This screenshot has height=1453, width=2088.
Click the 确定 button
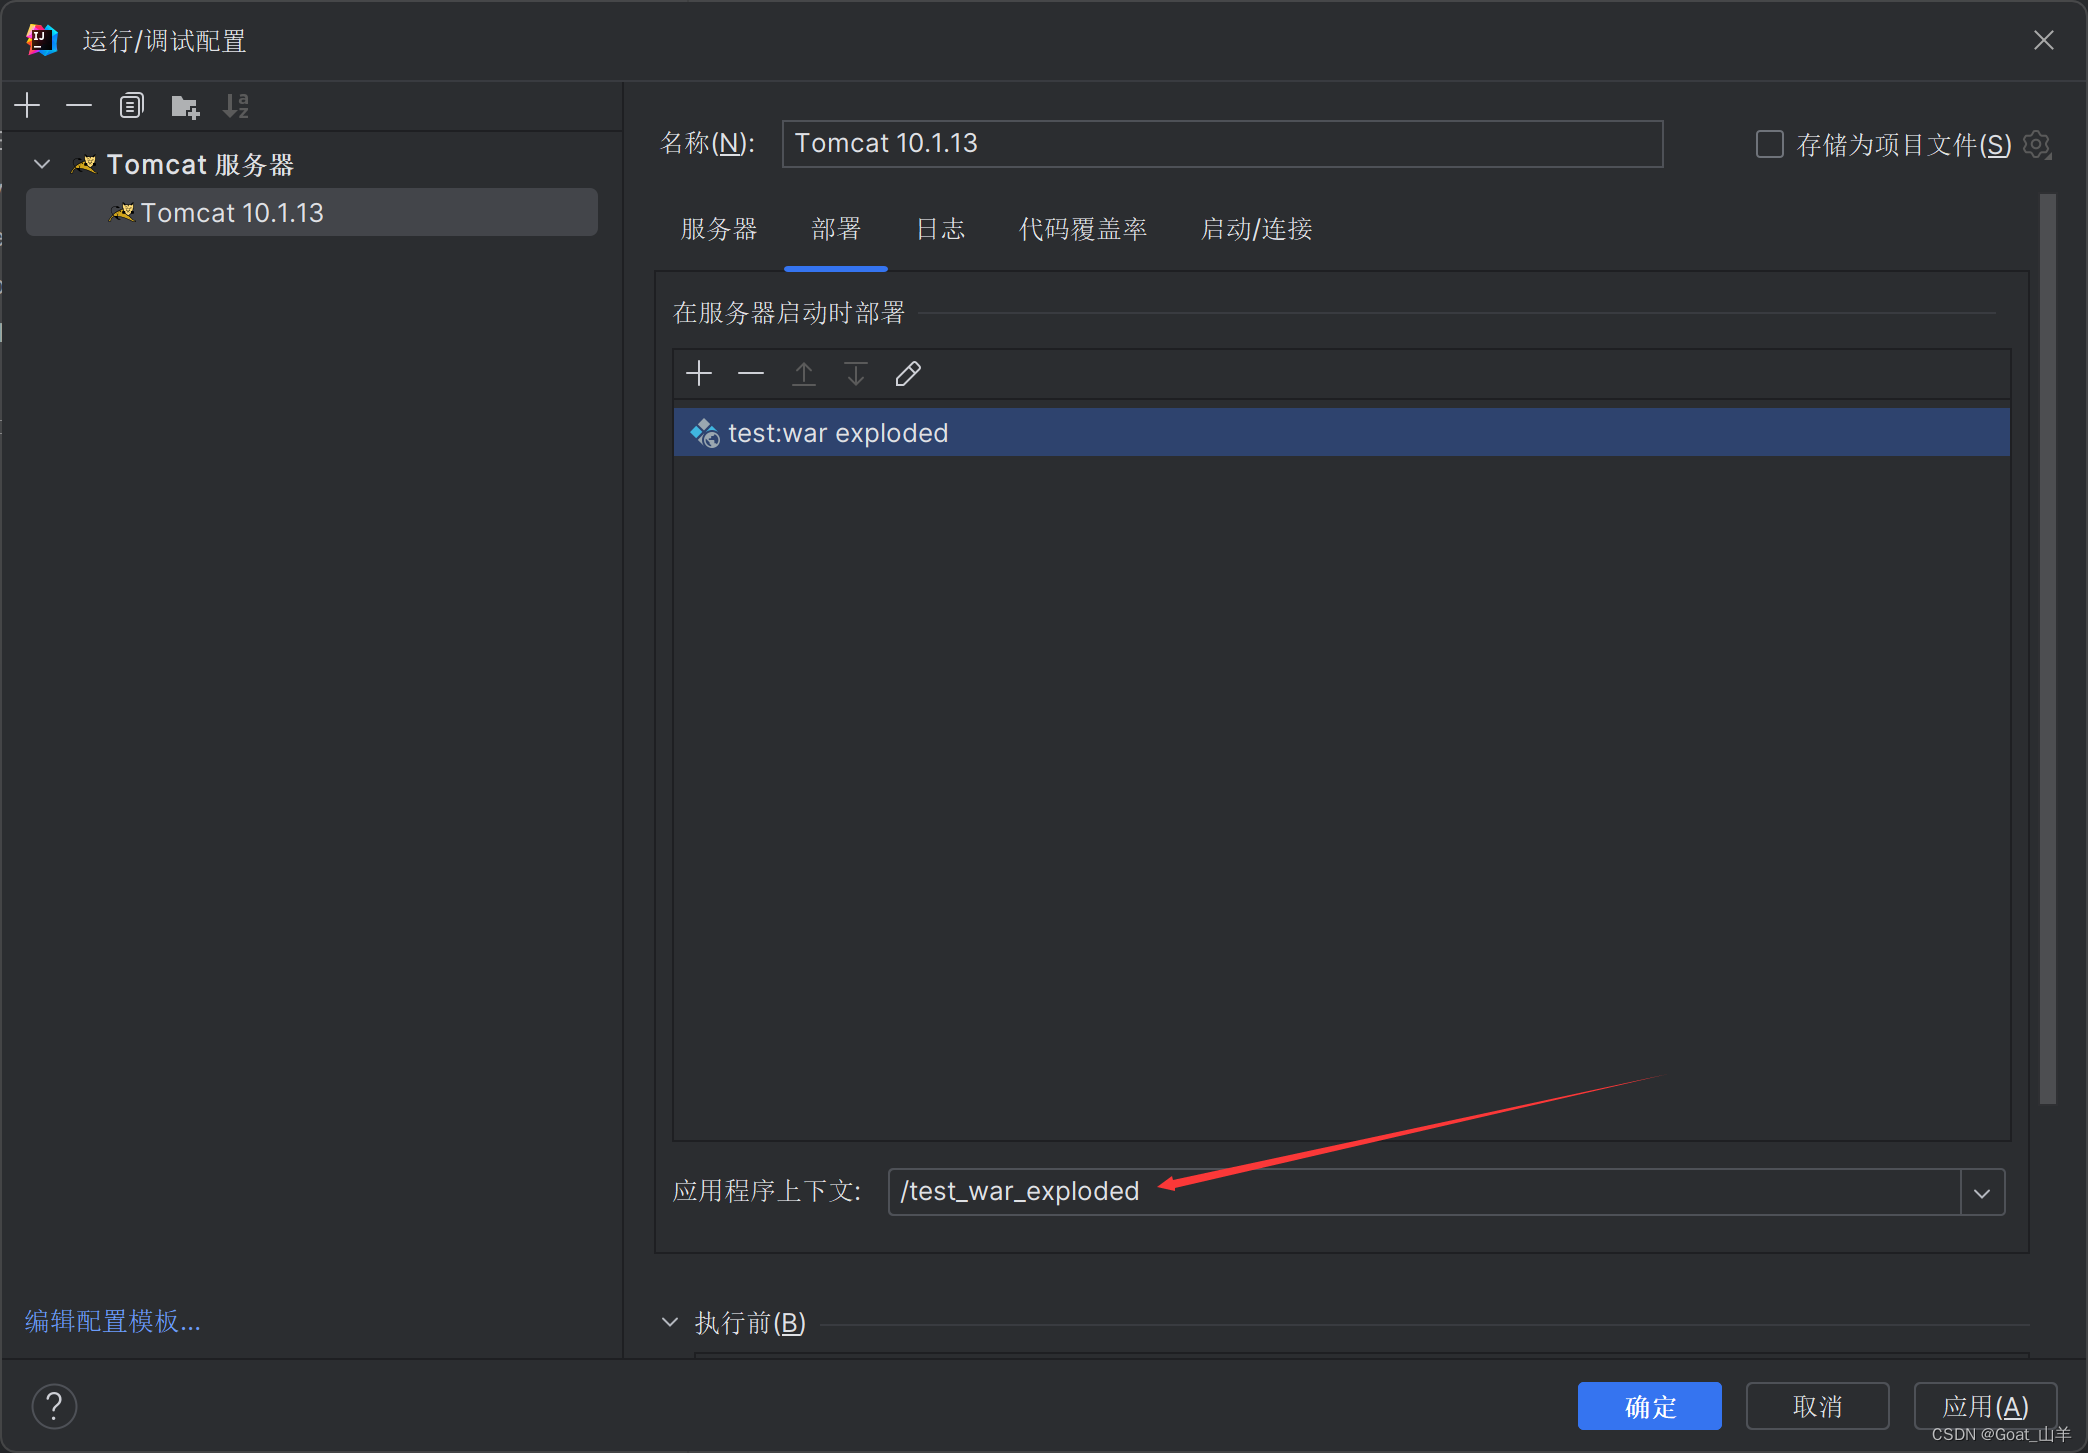1649,1407
